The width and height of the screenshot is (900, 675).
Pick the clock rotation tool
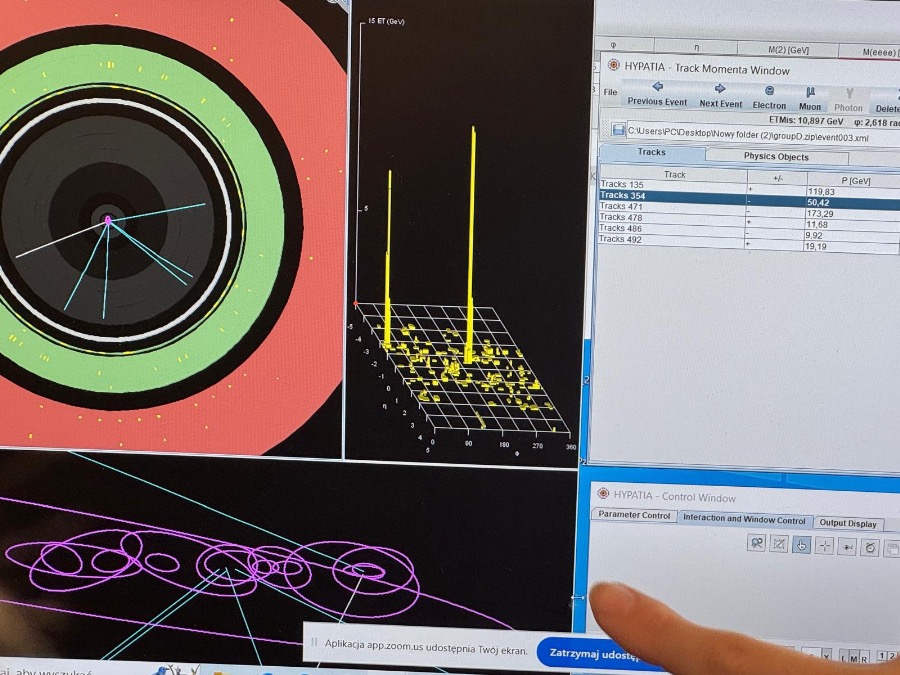tap(870, 547)
